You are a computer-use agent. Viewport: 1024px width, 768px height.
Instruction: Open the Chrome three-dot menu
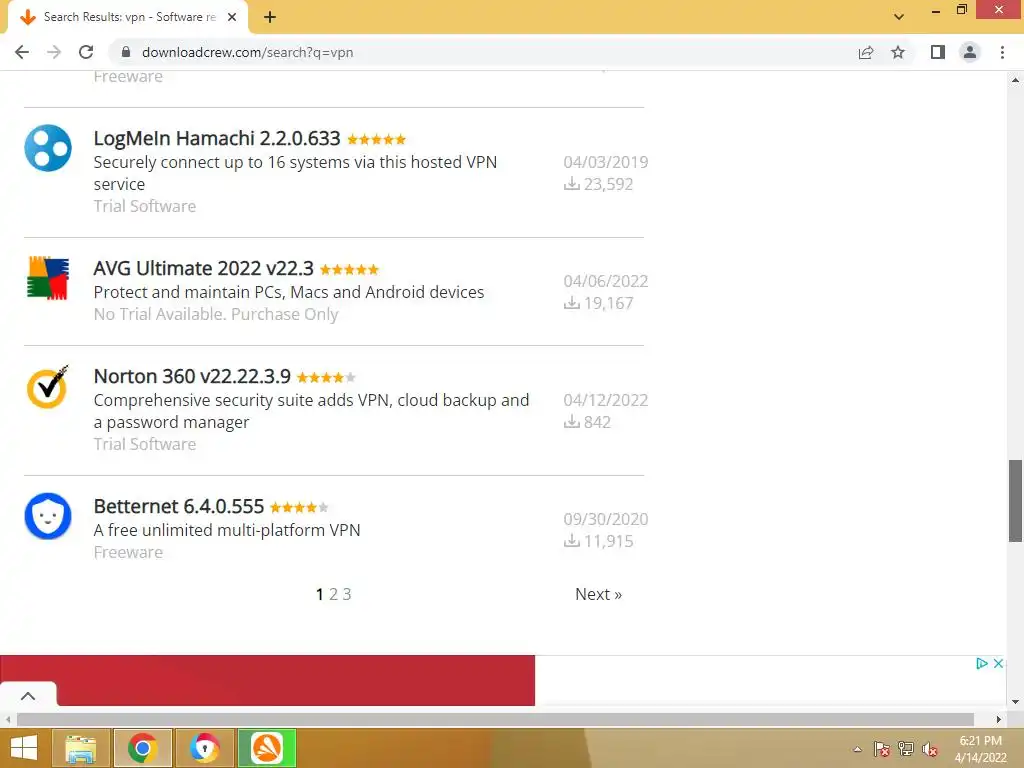[1002, 52]
